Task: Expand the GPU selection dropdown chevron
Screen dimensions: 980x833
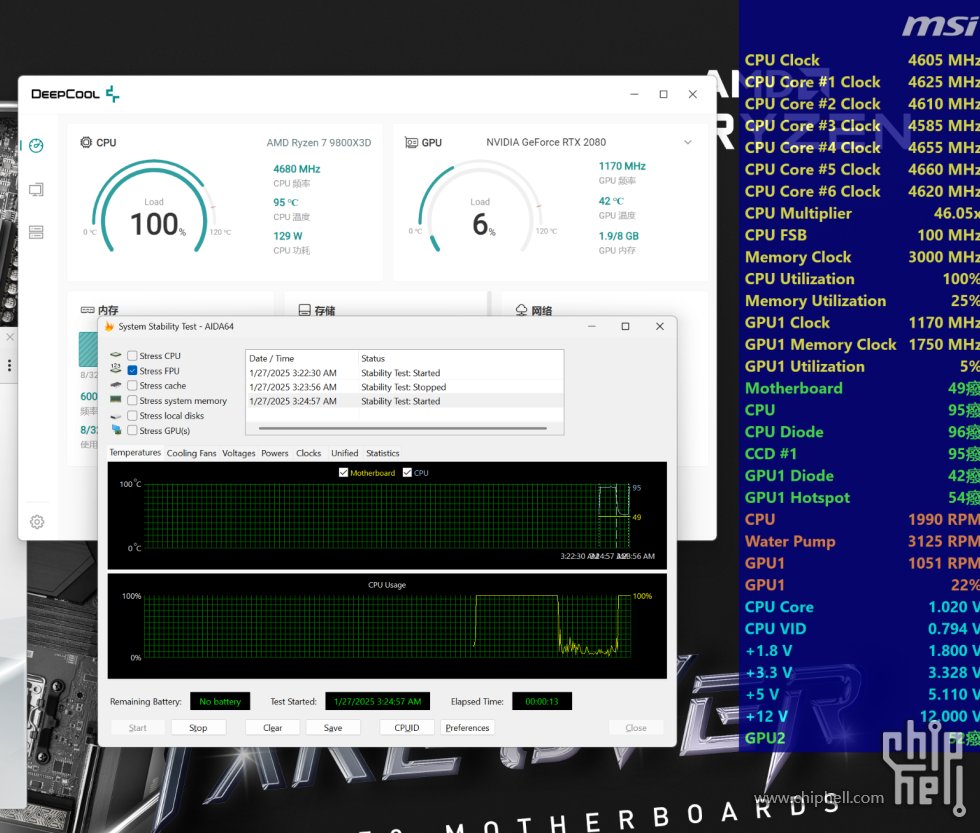Action: [688, 142]
